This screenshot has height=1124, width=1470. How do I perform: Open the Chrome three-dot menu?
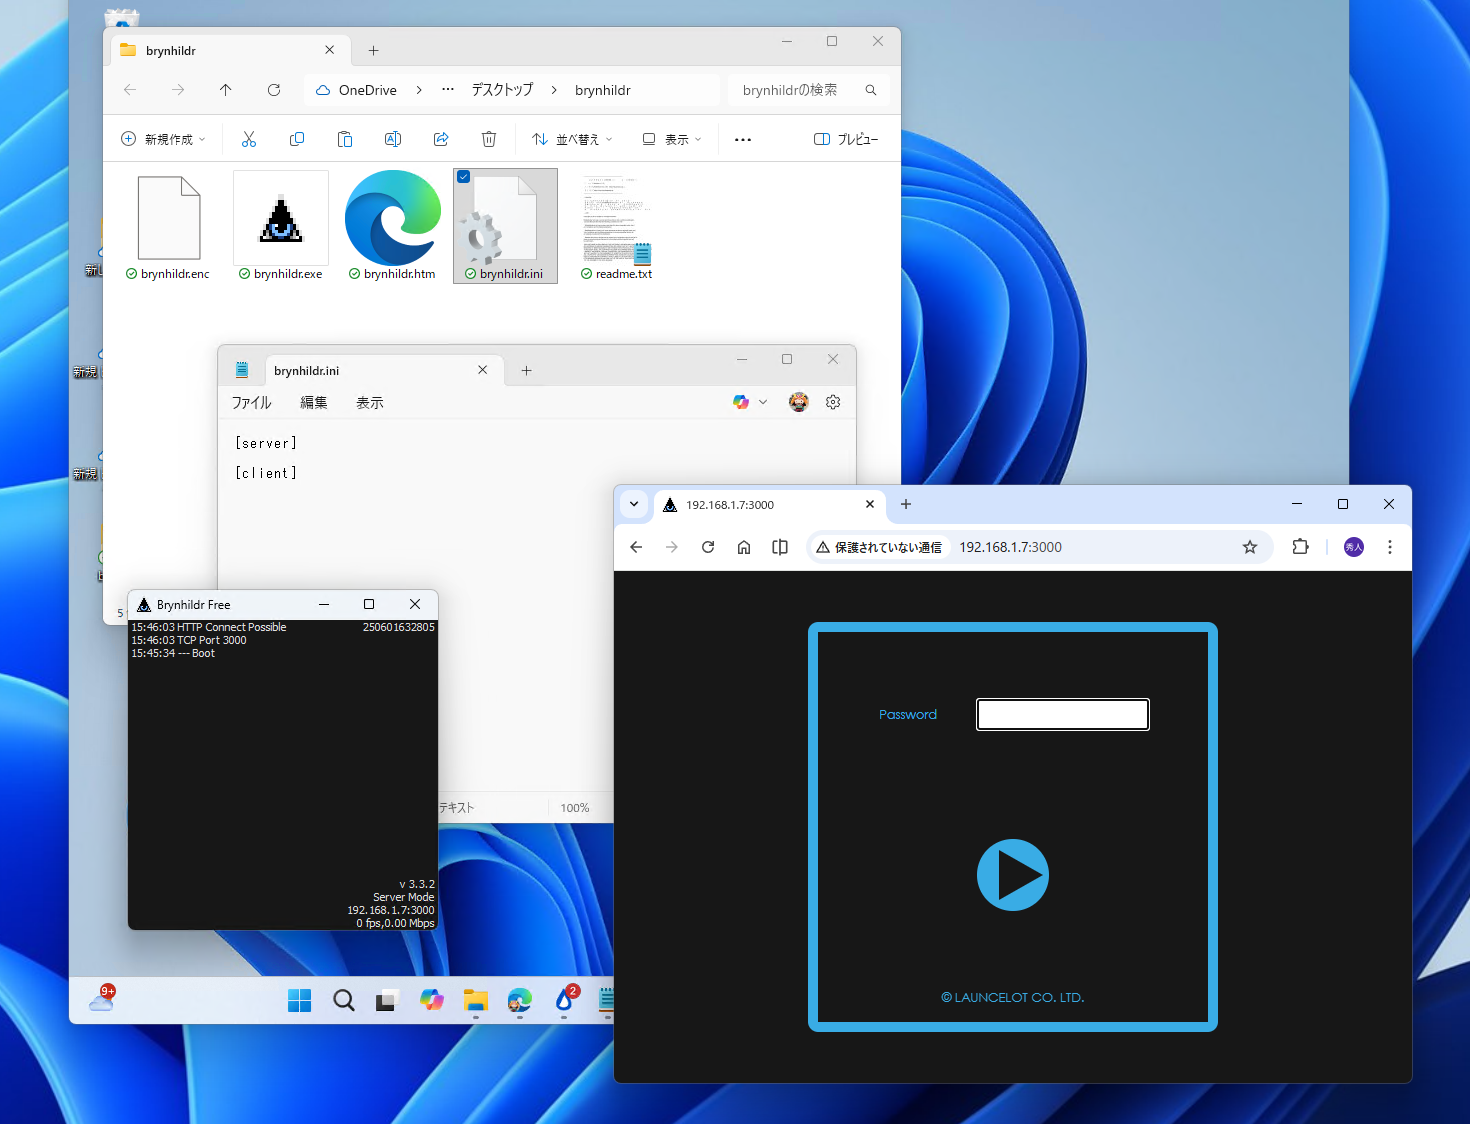point(1390,547)
